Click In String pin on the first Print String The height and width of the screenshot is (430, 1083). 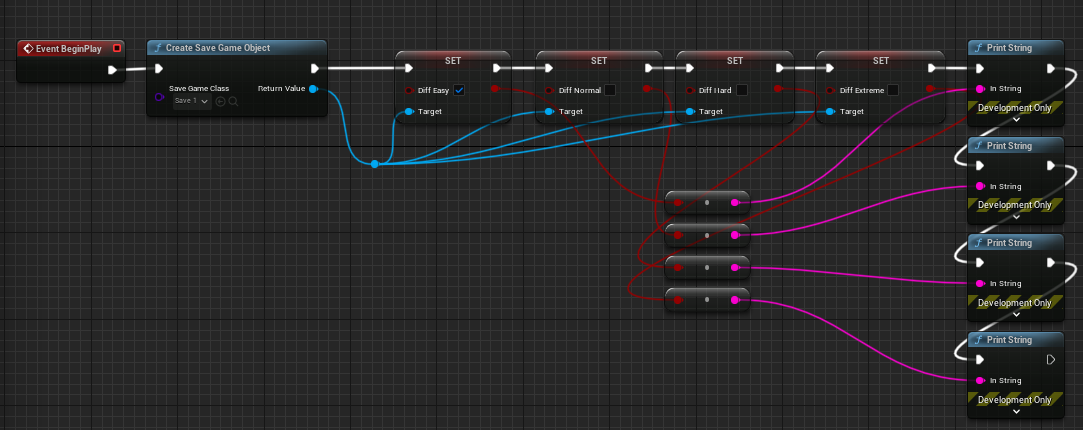[979, 89]
